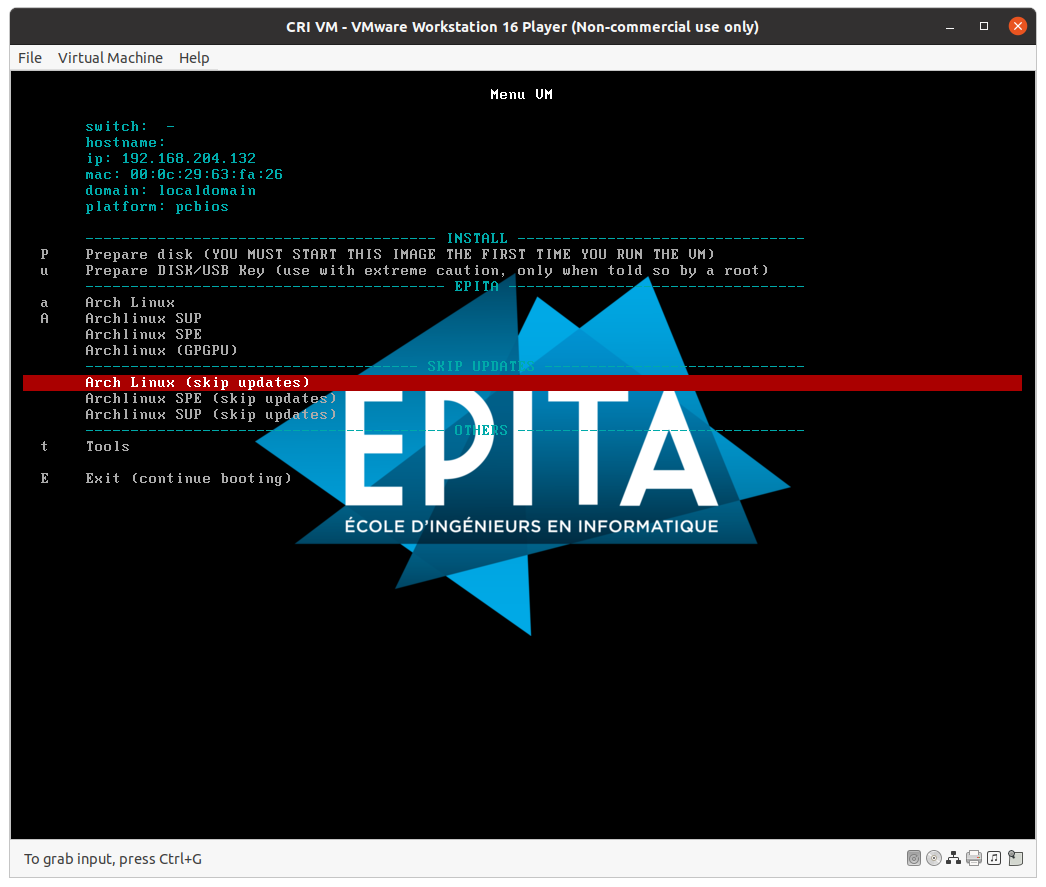Choose the 'Prepare DISK/USB Key' boot entry
This screenshot has height=887, width=1046.
point(427,271)
